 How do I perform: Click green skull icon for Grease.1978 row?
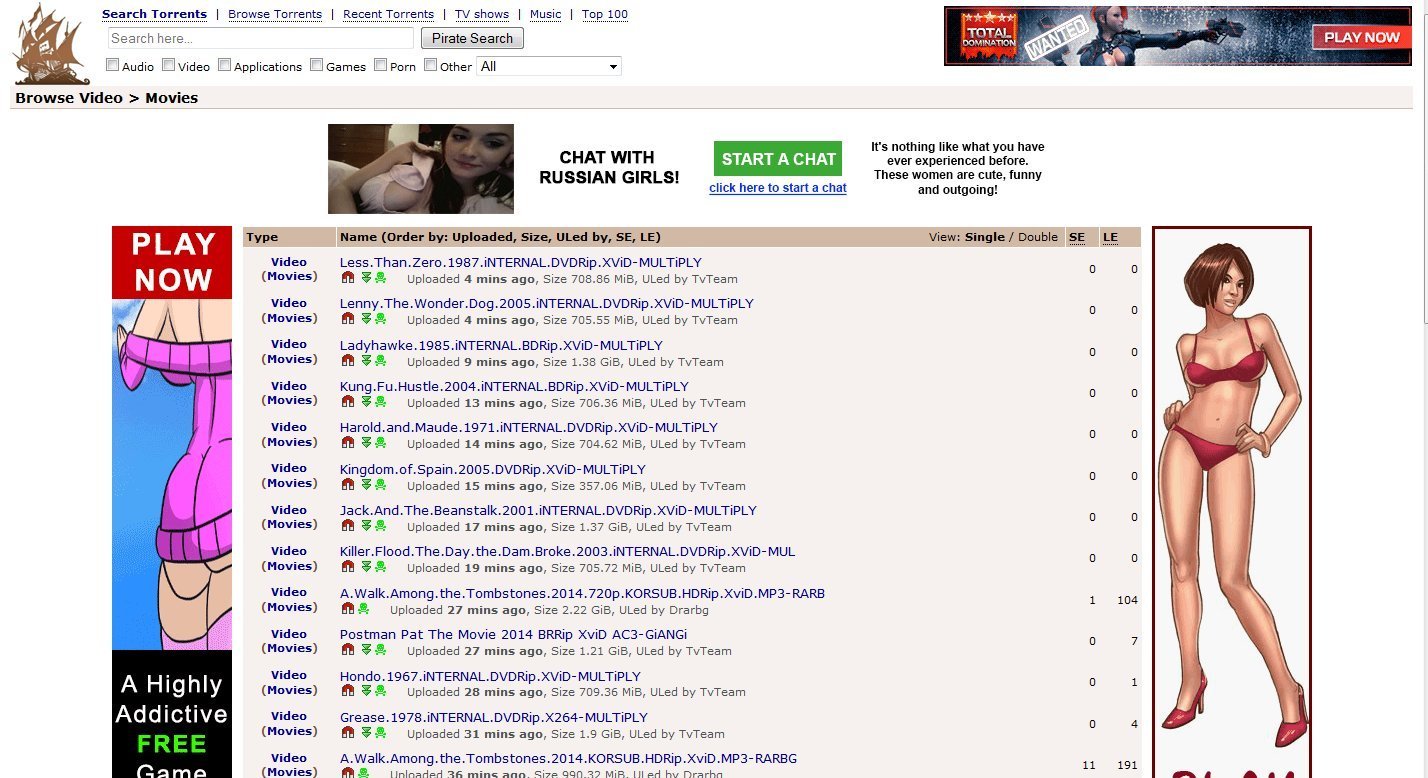click(x=380, y=733)
